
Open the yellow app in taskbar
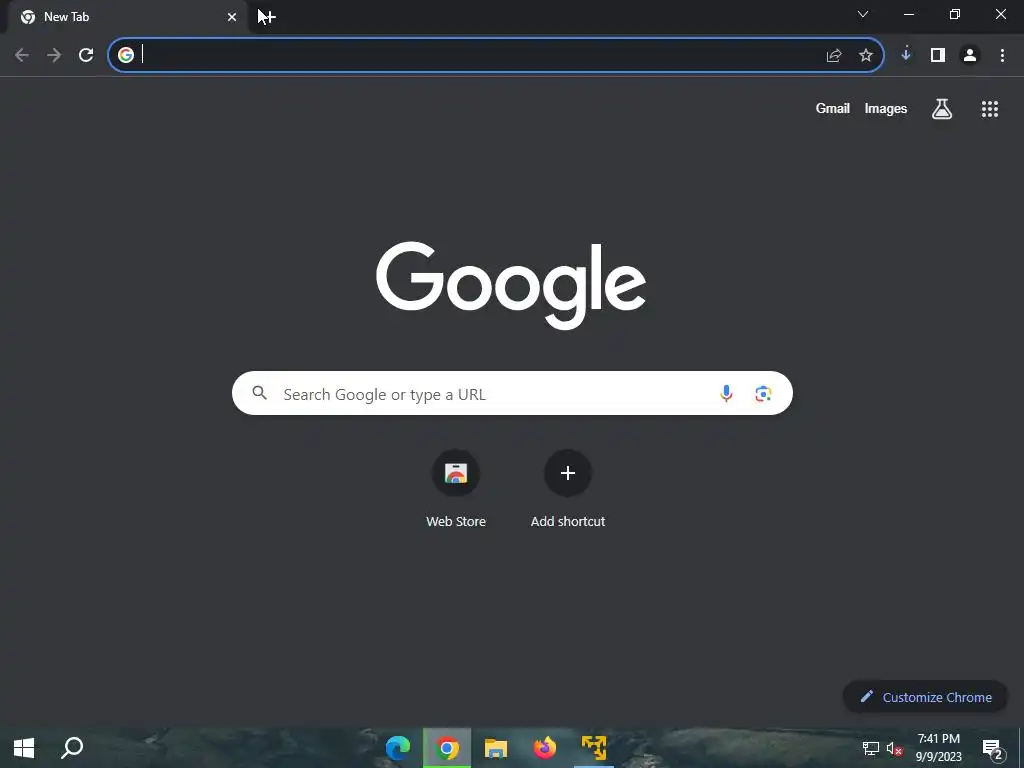pos(594,748)
